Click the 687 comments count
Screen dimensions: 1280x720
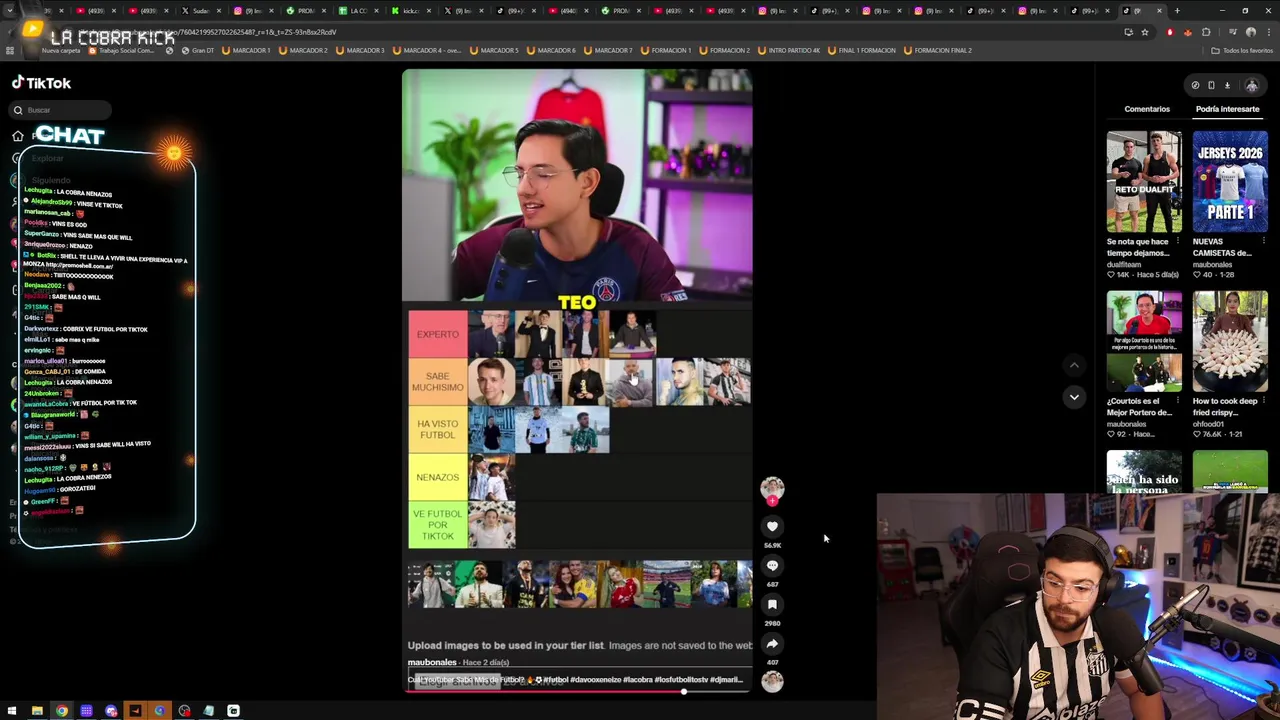tap(772, 584)
